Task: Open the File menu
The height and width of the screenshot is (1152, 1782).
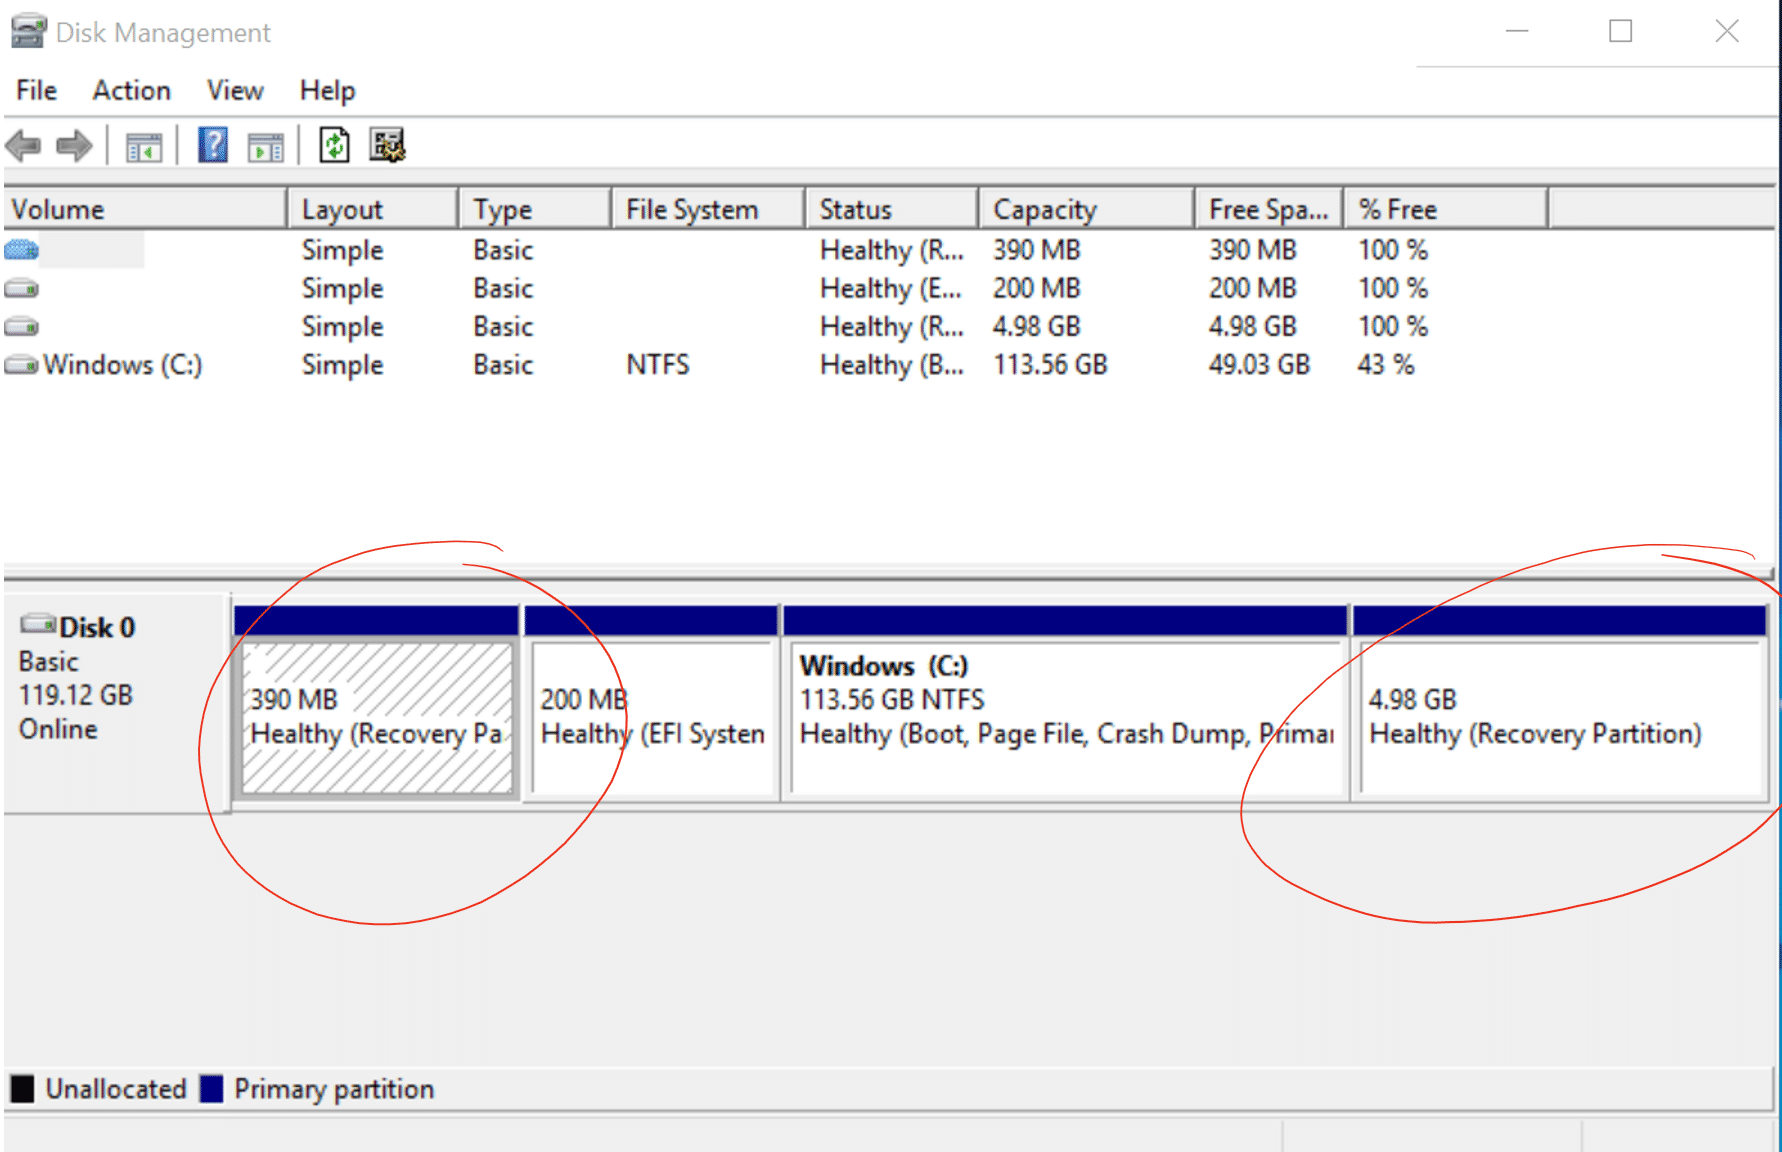Action: (36, 90)
